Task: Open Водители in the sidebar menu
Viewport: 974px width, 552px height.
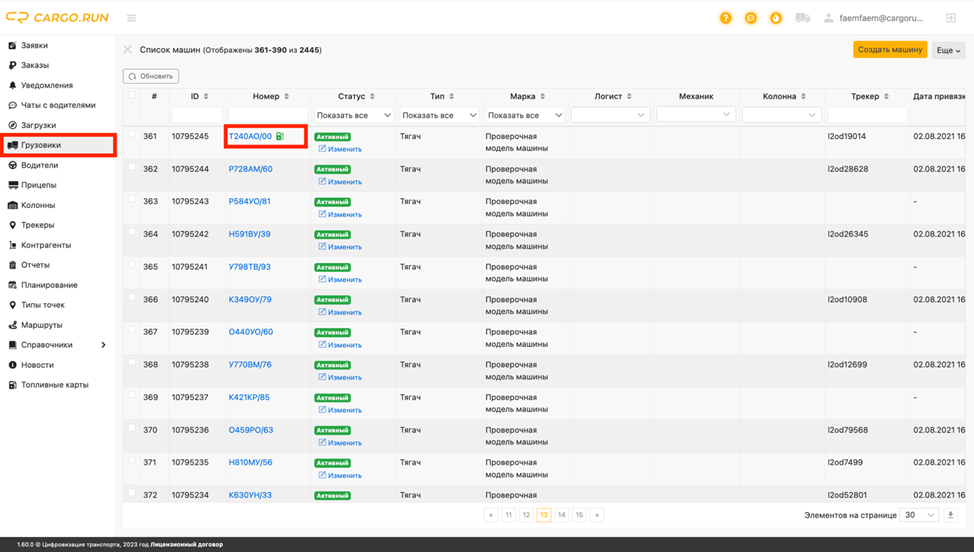Action: click(39, 165)
